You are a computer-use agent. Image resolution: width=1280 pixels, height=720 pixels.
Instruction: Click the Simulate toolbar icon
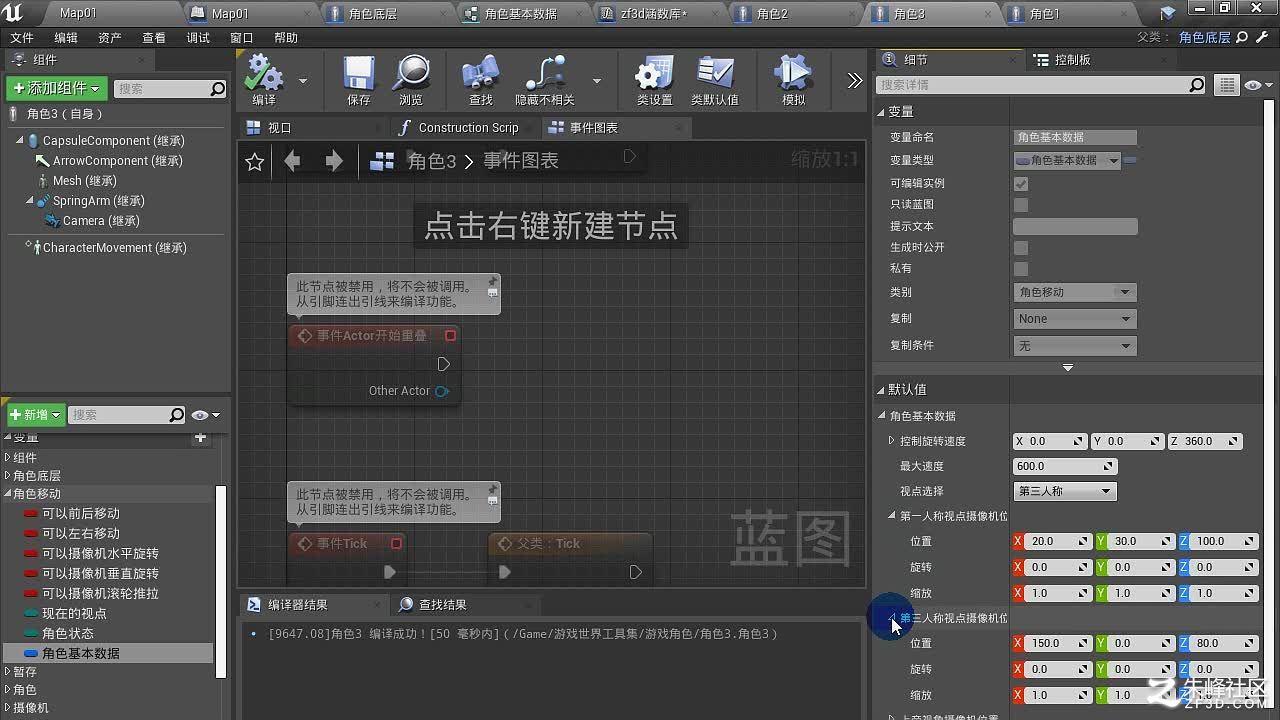tap(793, 75)
